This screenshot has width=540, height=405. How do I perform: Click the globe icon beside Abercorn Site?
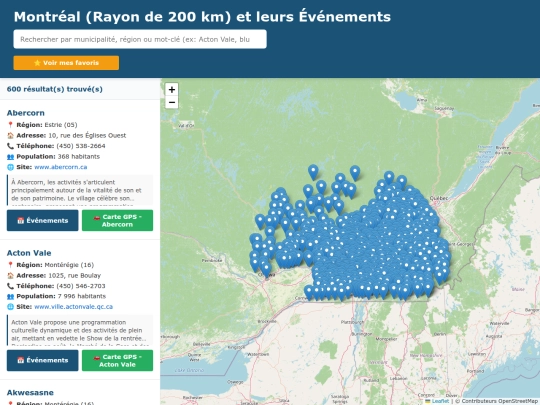pos(10,167)
